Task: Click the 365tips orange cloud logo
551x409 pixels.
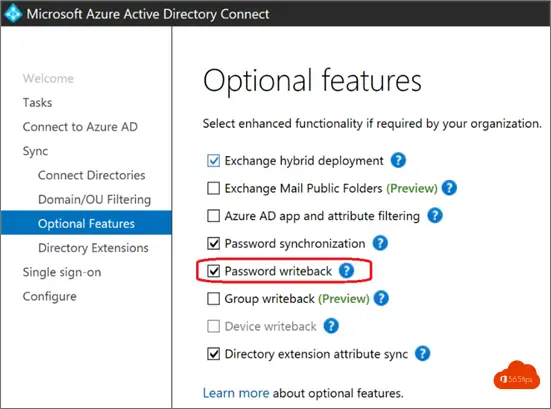Action: [x=517, y=376]
